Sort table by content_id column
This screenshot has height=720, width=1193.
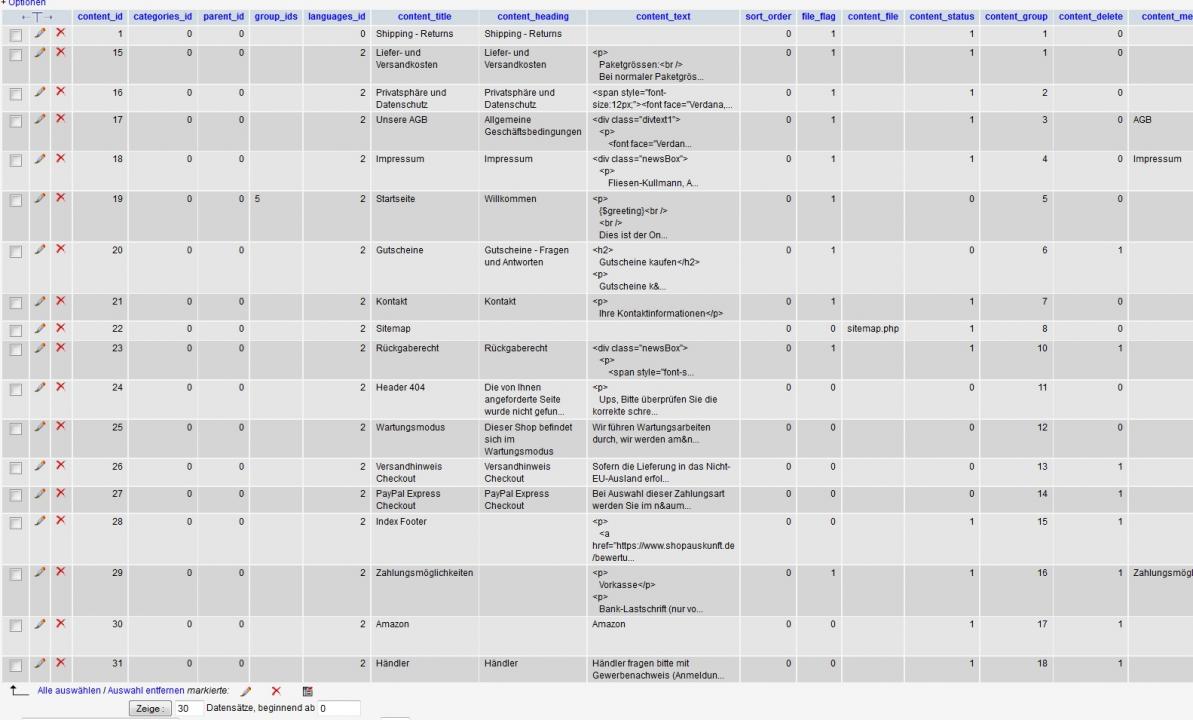(100, 18)
